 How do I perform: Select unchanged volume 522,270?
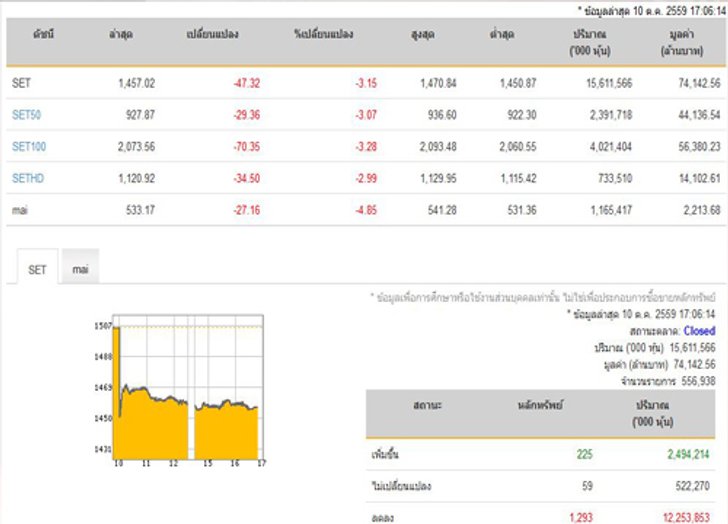click(693, 486)
